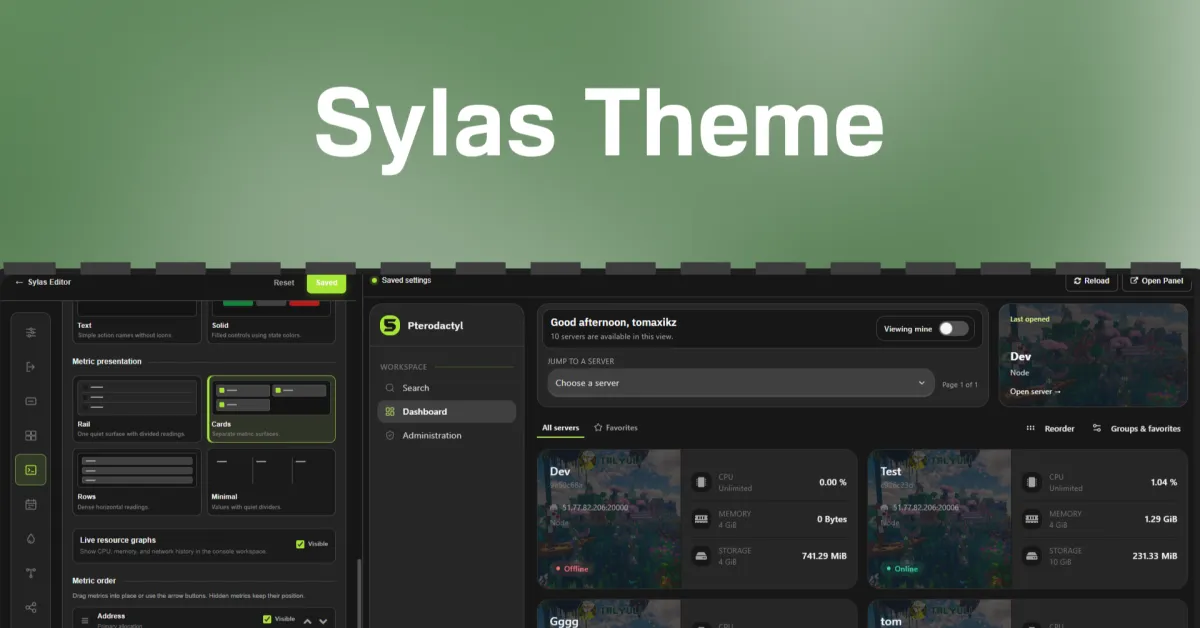Open the droplet color section icon
The image size is (1200, 628).
coord(31,539)
